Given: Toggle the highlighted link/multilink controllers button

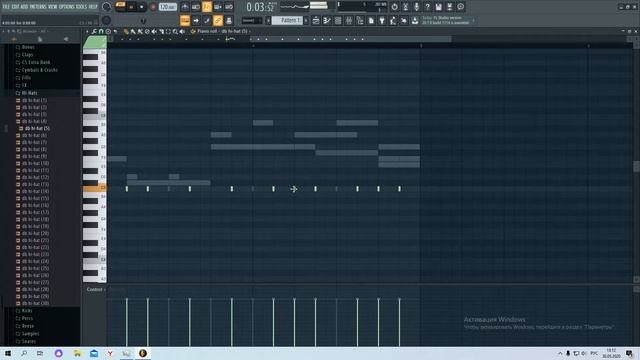Looking at the screenshot, I should [x=218, y=20].
